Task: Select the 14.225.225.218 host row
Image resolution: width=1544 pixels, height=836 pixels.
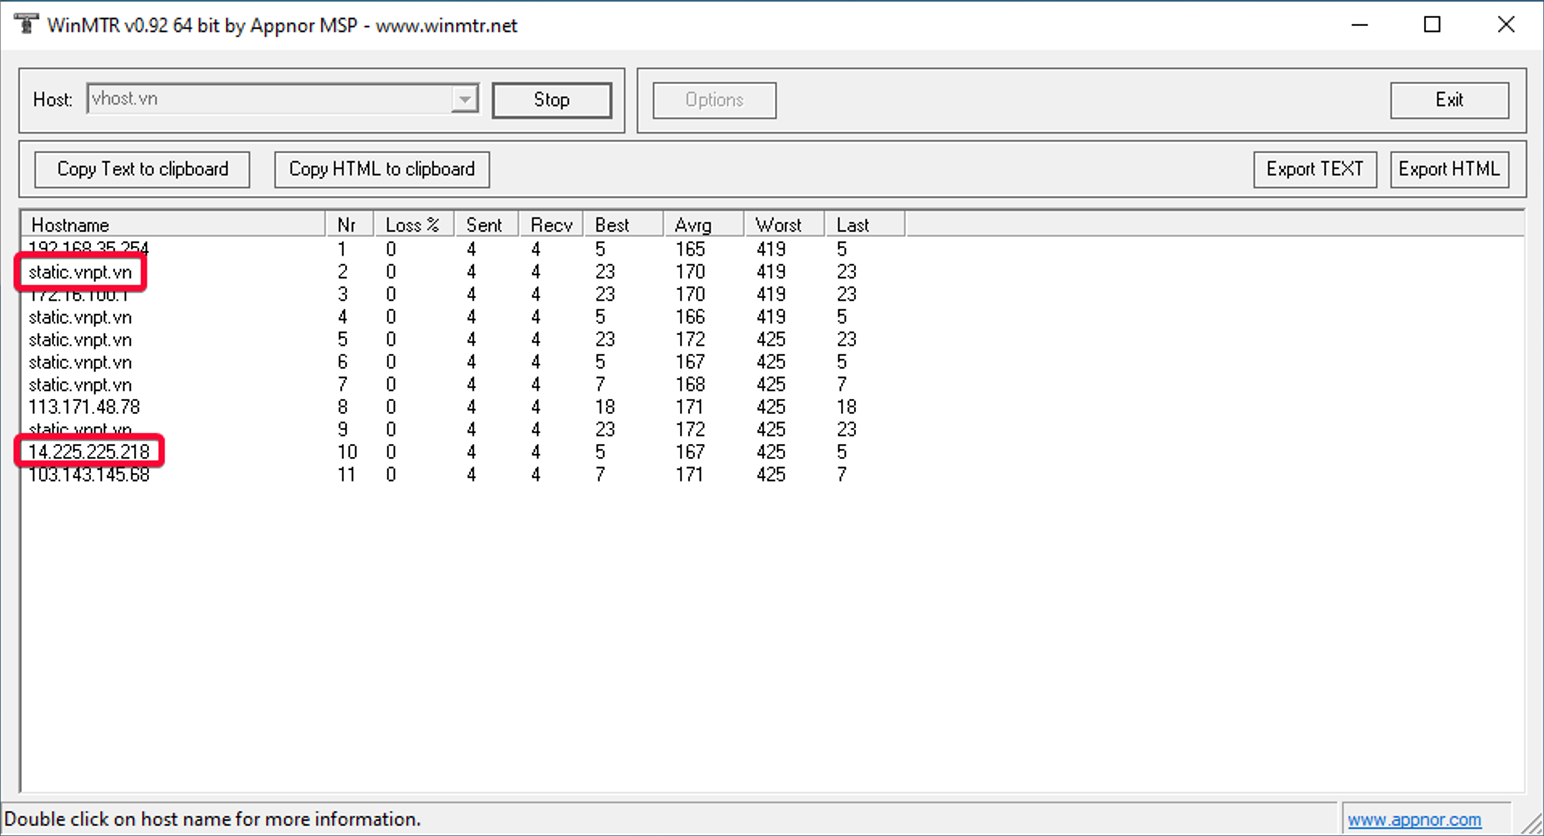Action: click(89, 452)
